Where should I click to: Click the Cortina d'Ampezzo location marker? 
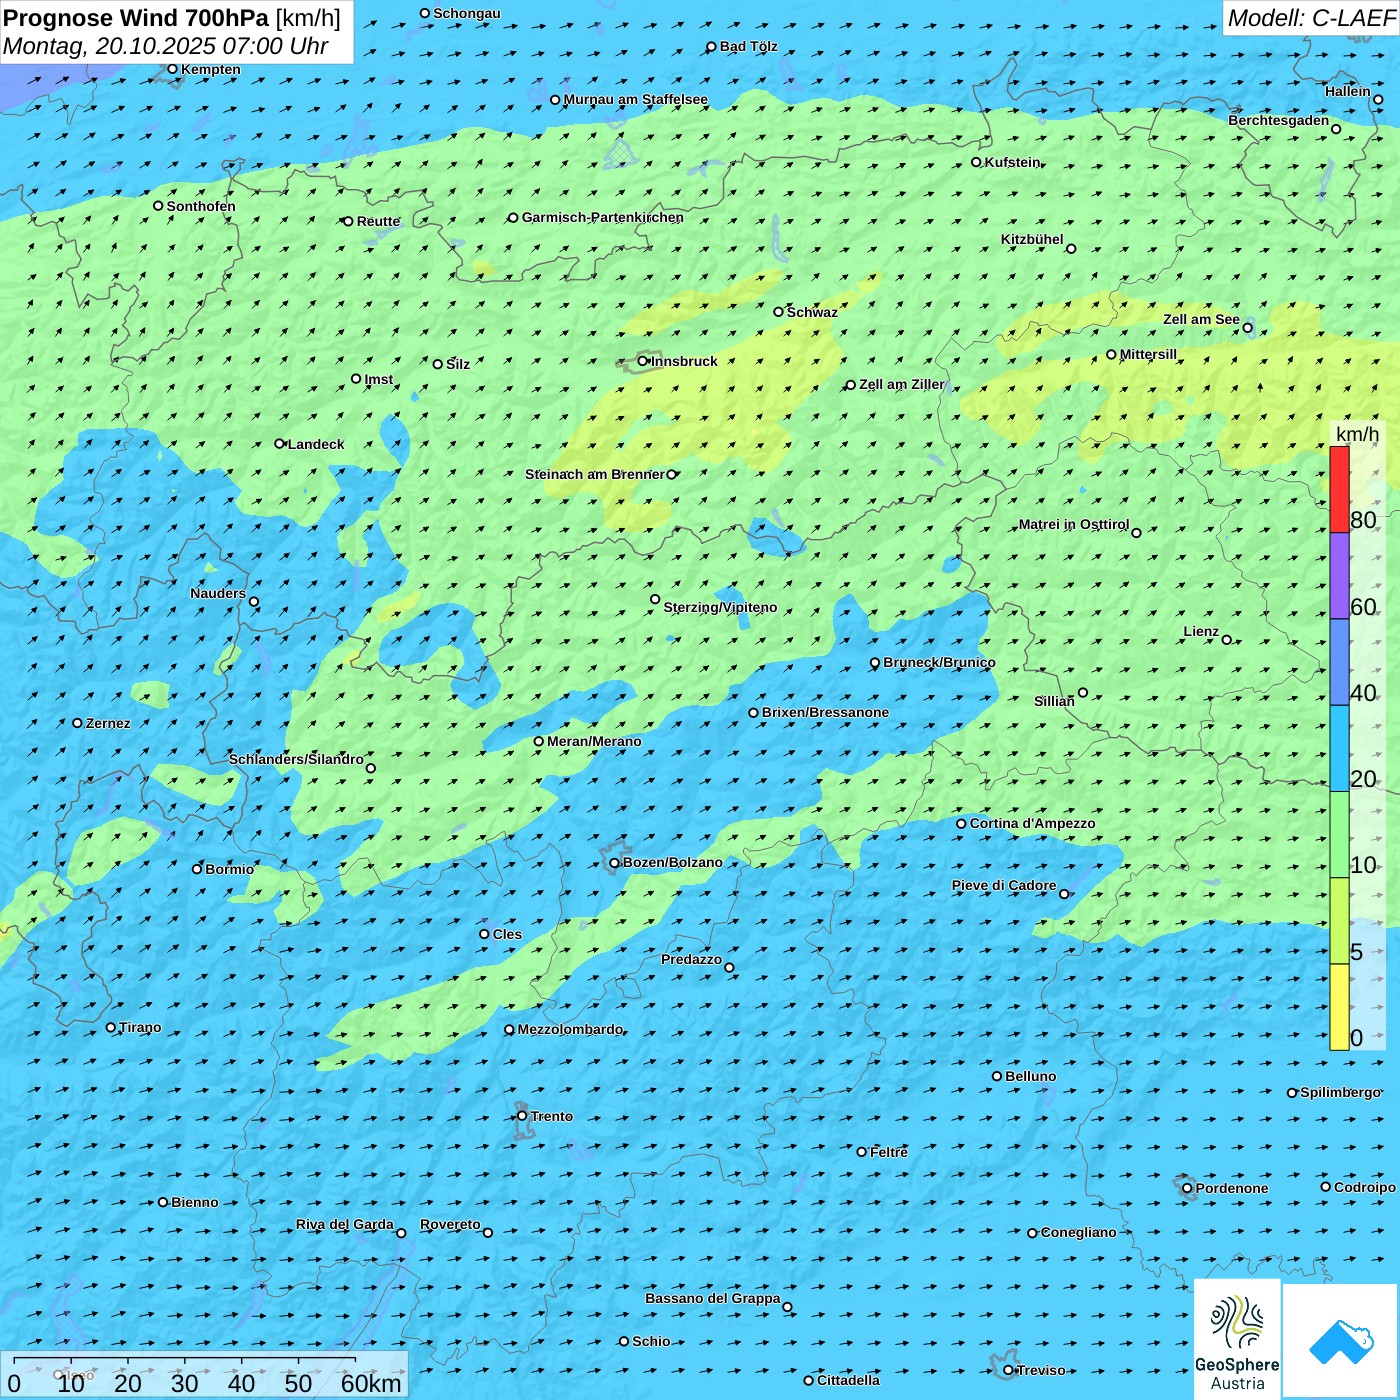pyautogui.click(x=961, y=824)
